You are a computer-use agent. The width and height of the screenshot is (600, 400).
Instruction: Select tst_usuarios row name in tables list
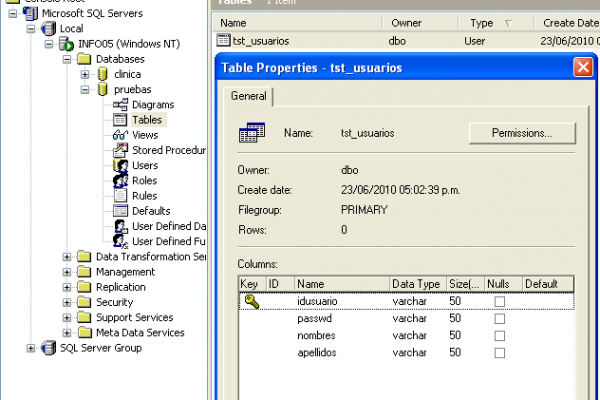261,41
